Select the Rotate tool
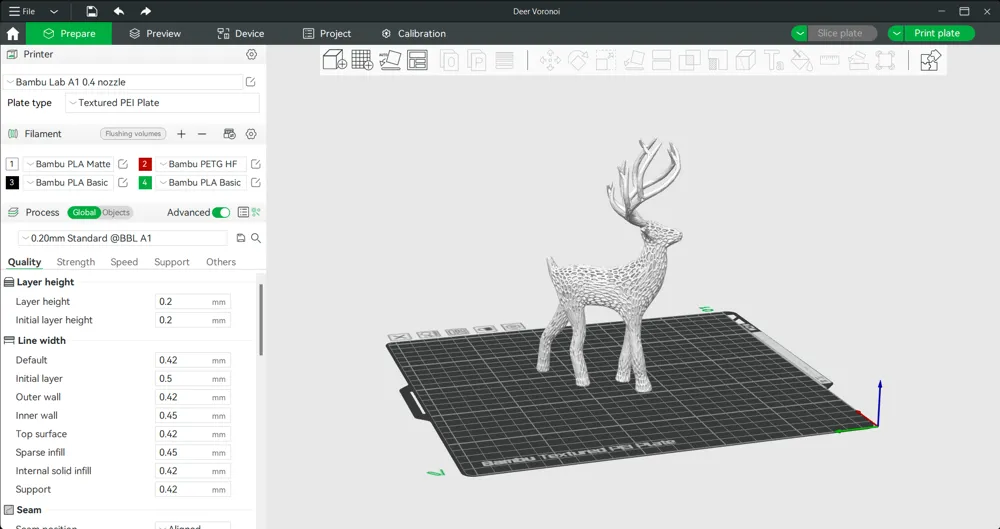The image size is (1000, 529). coord(578,61)
